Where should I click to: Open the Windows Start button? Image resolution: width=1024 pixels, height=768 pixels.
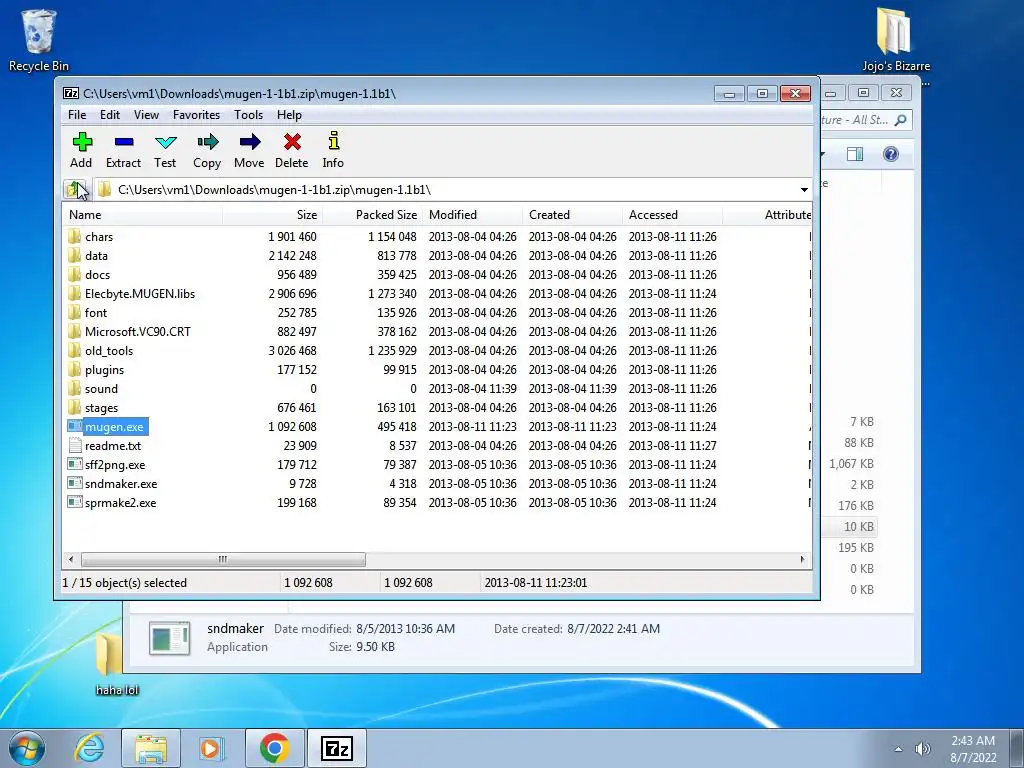[x=27, y=748]
